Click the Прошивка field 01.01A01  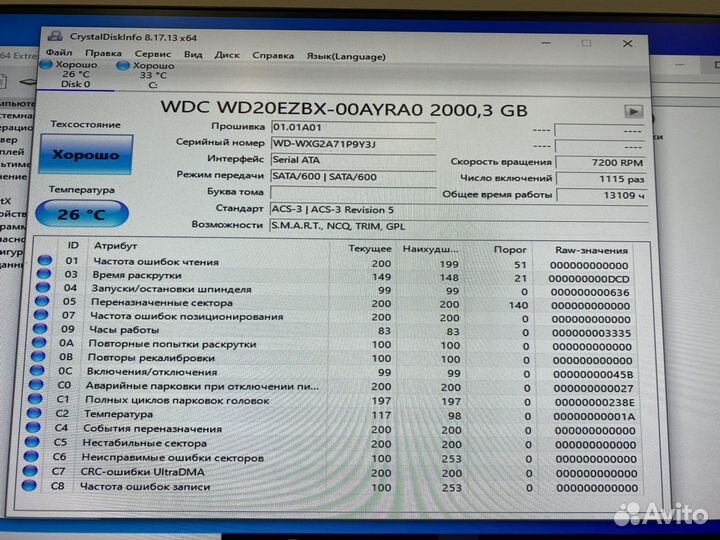(x=353, y=128)
